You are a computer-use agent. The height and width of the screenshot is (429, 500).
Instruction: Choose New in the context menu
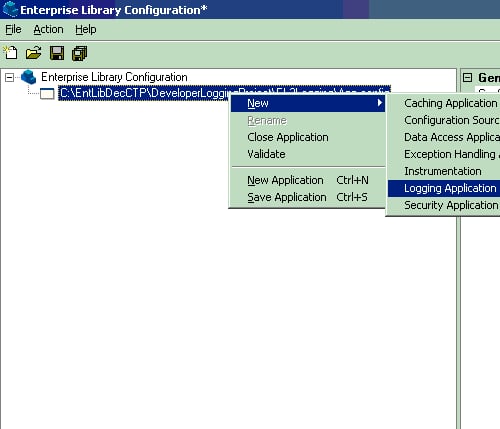tap(308, 103)
